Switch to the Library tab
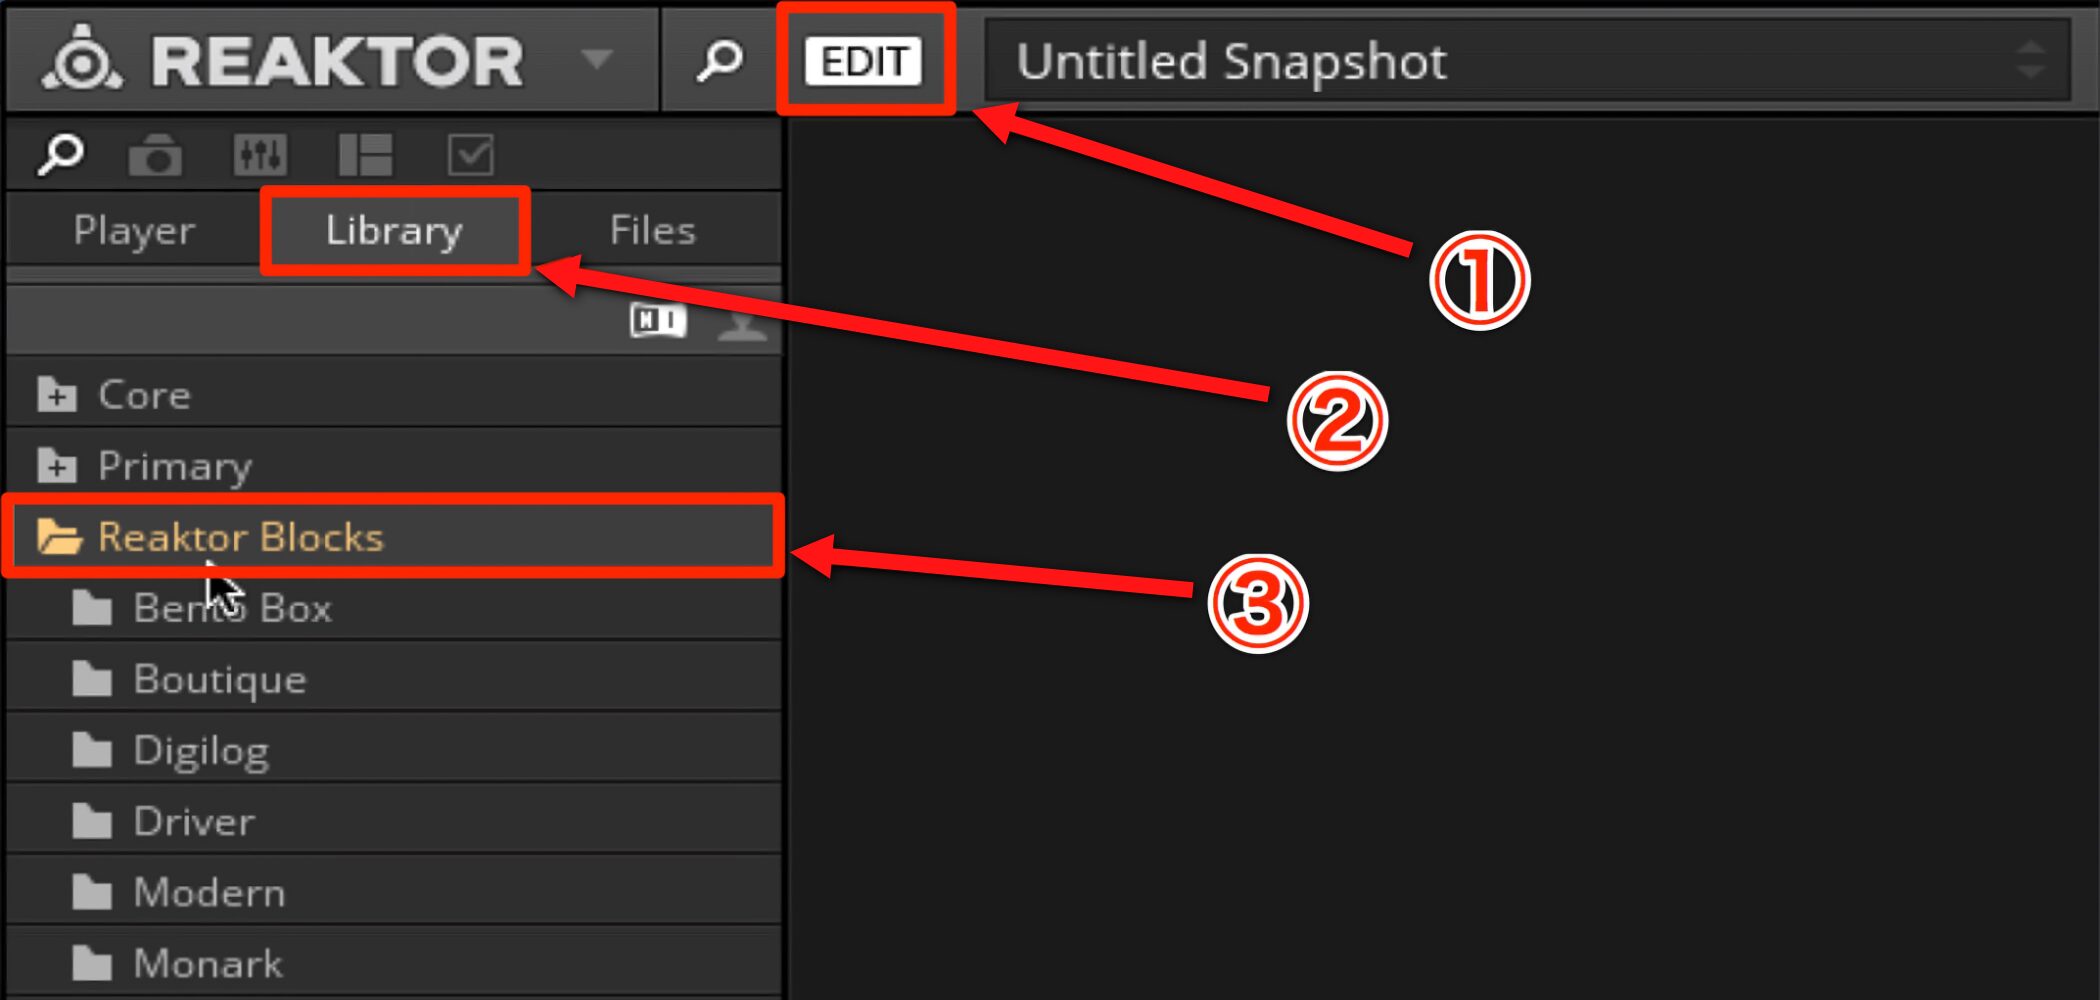 tap(394, 230)
